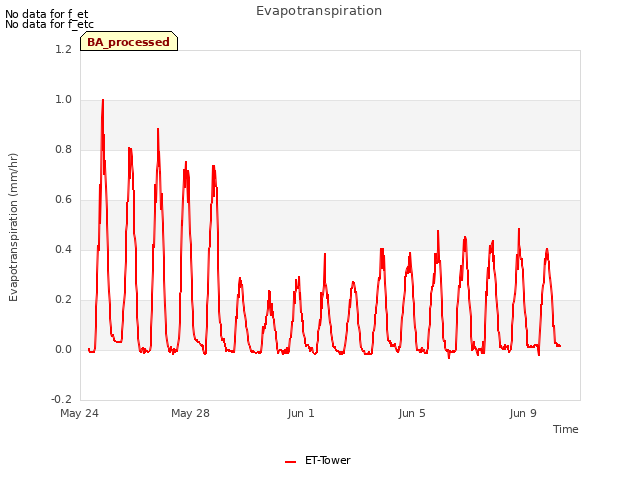640x480 pixels.
Task: Click the 1.0 y-axis tick label
Action: tap(63, 99)
